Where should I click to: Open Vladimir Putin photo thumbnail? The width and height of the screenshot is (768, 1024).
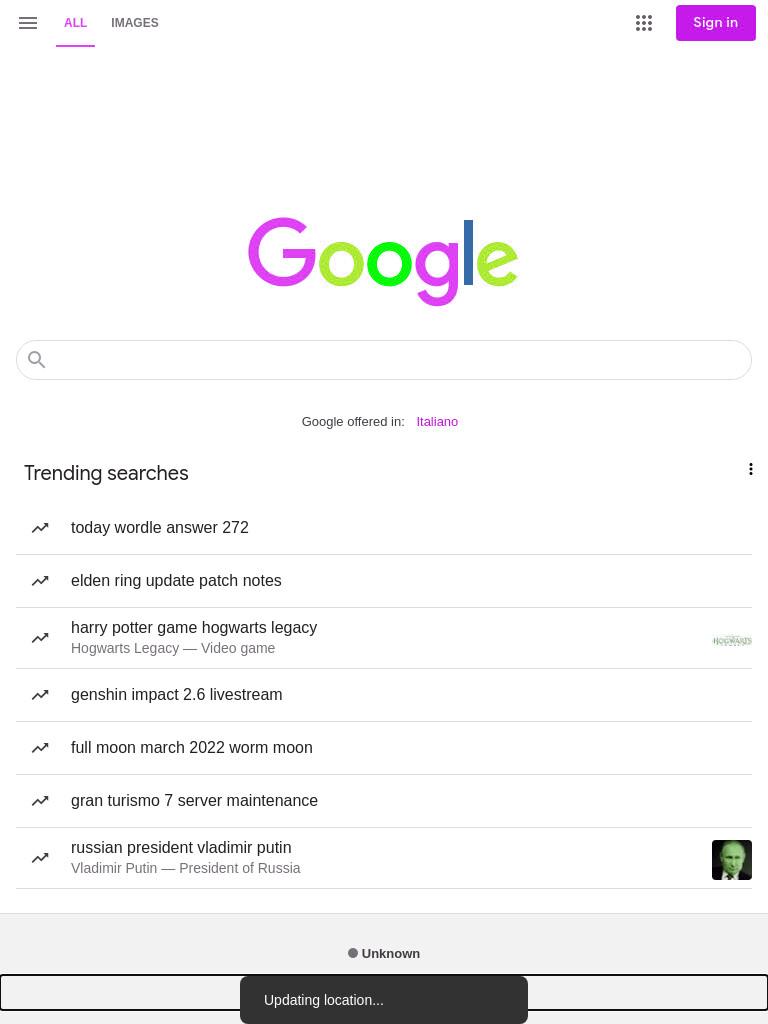(731, 859)
